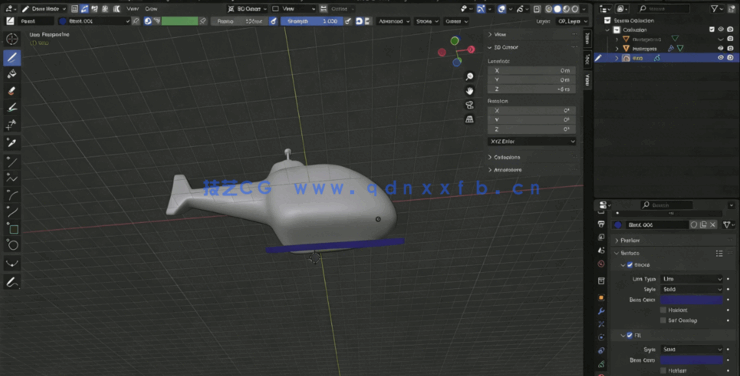Open the Modifiers wrench properties tab
This screenshot has width=740, height=376.
point(601,311)
